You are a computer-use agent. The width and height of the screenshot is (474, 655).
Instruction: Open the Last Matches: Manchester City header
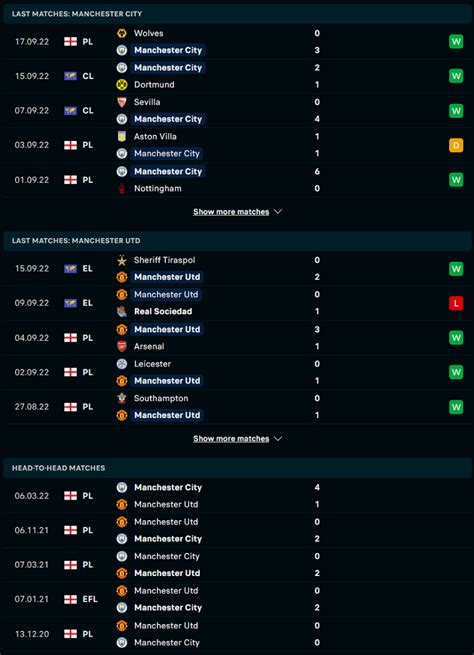(x=237, y=14)
